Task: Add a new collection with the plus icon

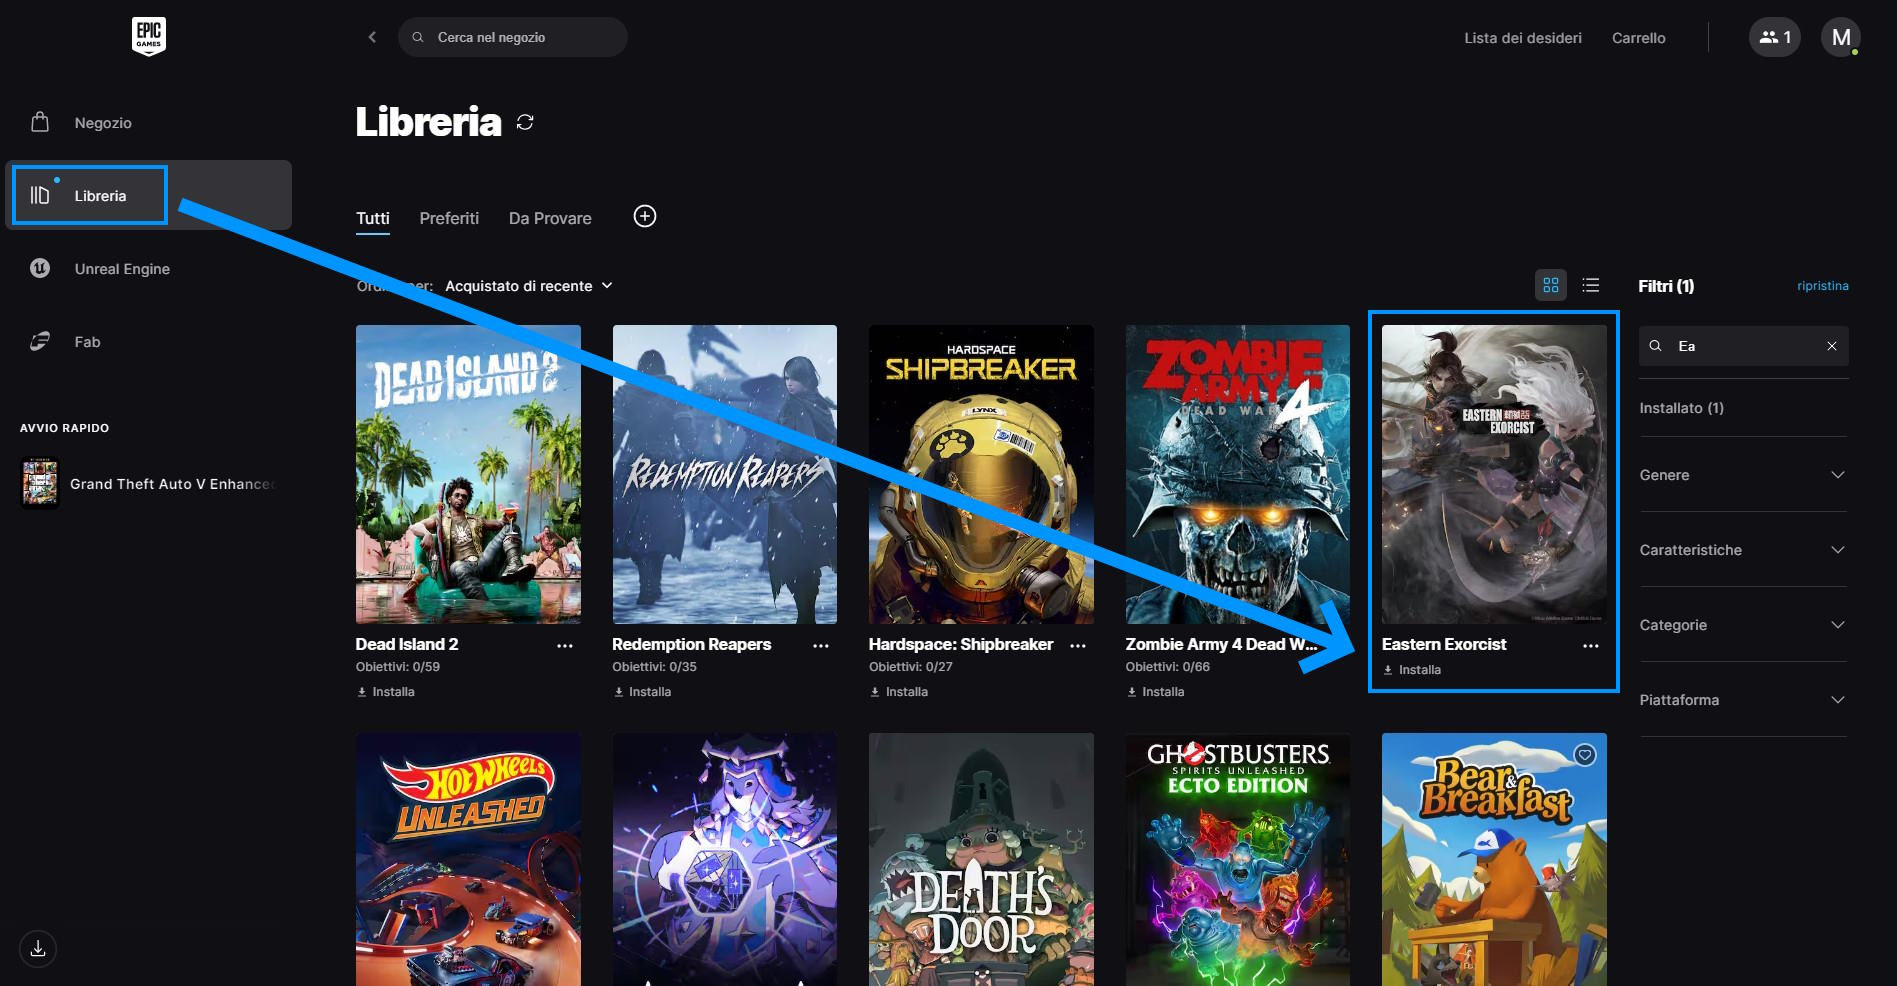Action: (645, 216)
